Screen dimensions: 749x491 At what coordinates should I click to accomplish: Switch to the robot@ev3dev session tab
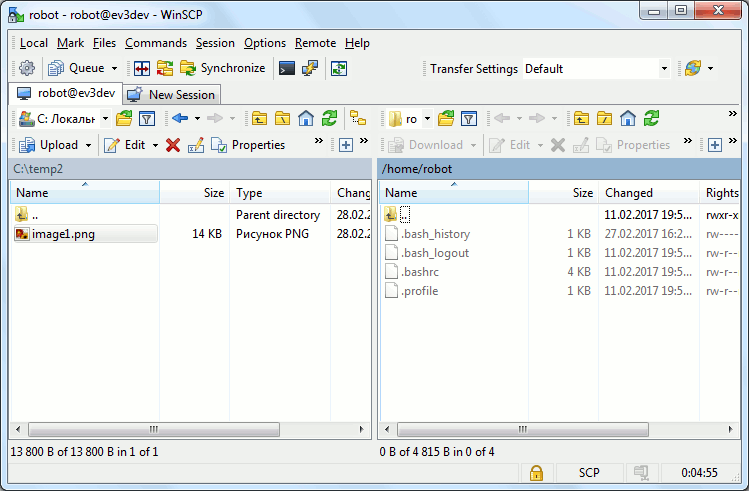point(66,93)
